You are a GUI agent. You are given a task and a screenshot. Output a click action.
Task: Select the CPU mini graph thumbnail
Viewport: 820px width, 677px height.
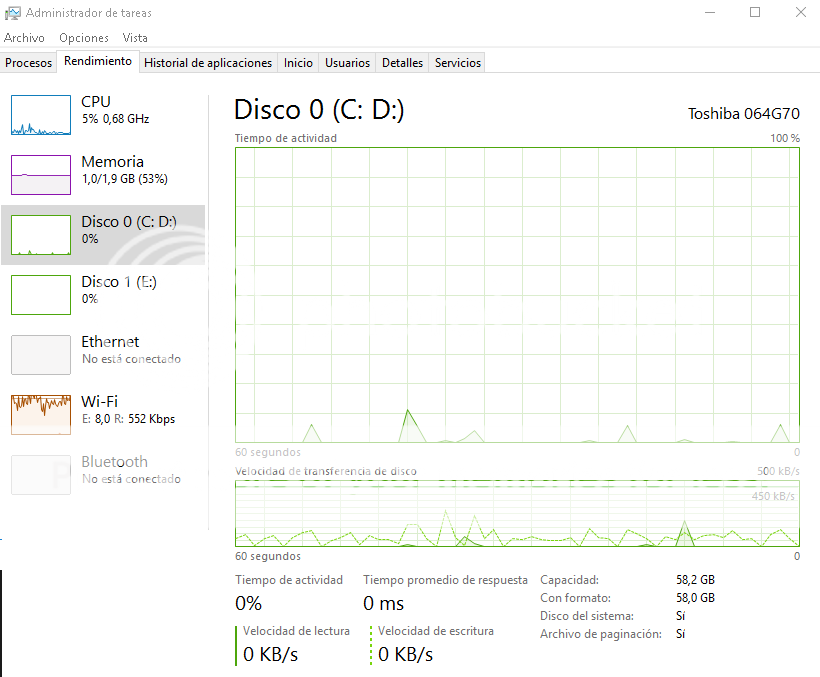(x=41, y=115)
